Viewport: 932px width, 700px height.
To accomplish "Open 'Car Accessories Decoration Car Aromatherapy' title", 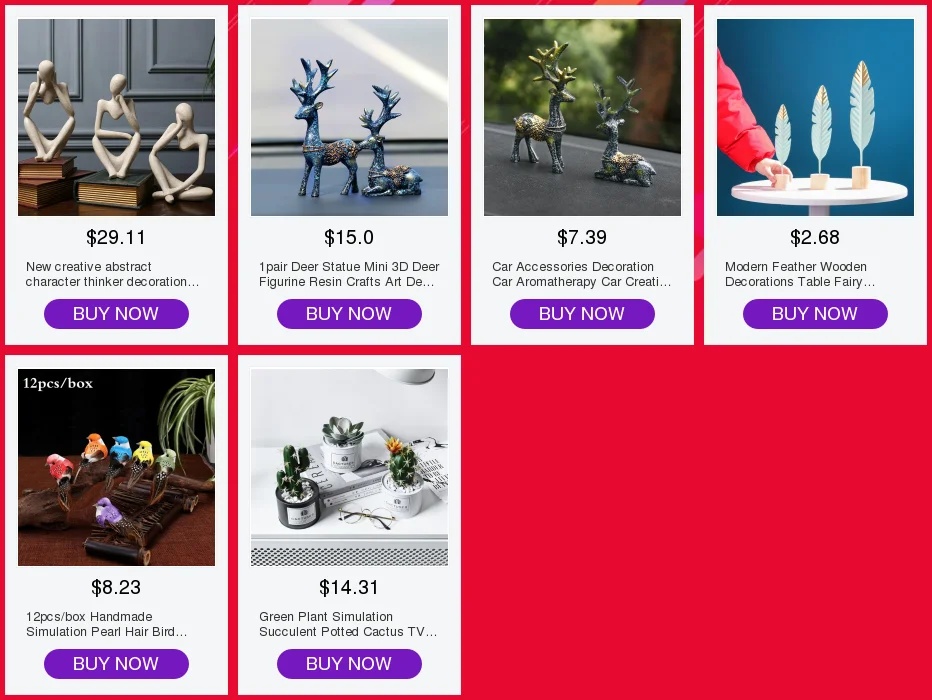I will pyautogui.click(x=581, y=274).
